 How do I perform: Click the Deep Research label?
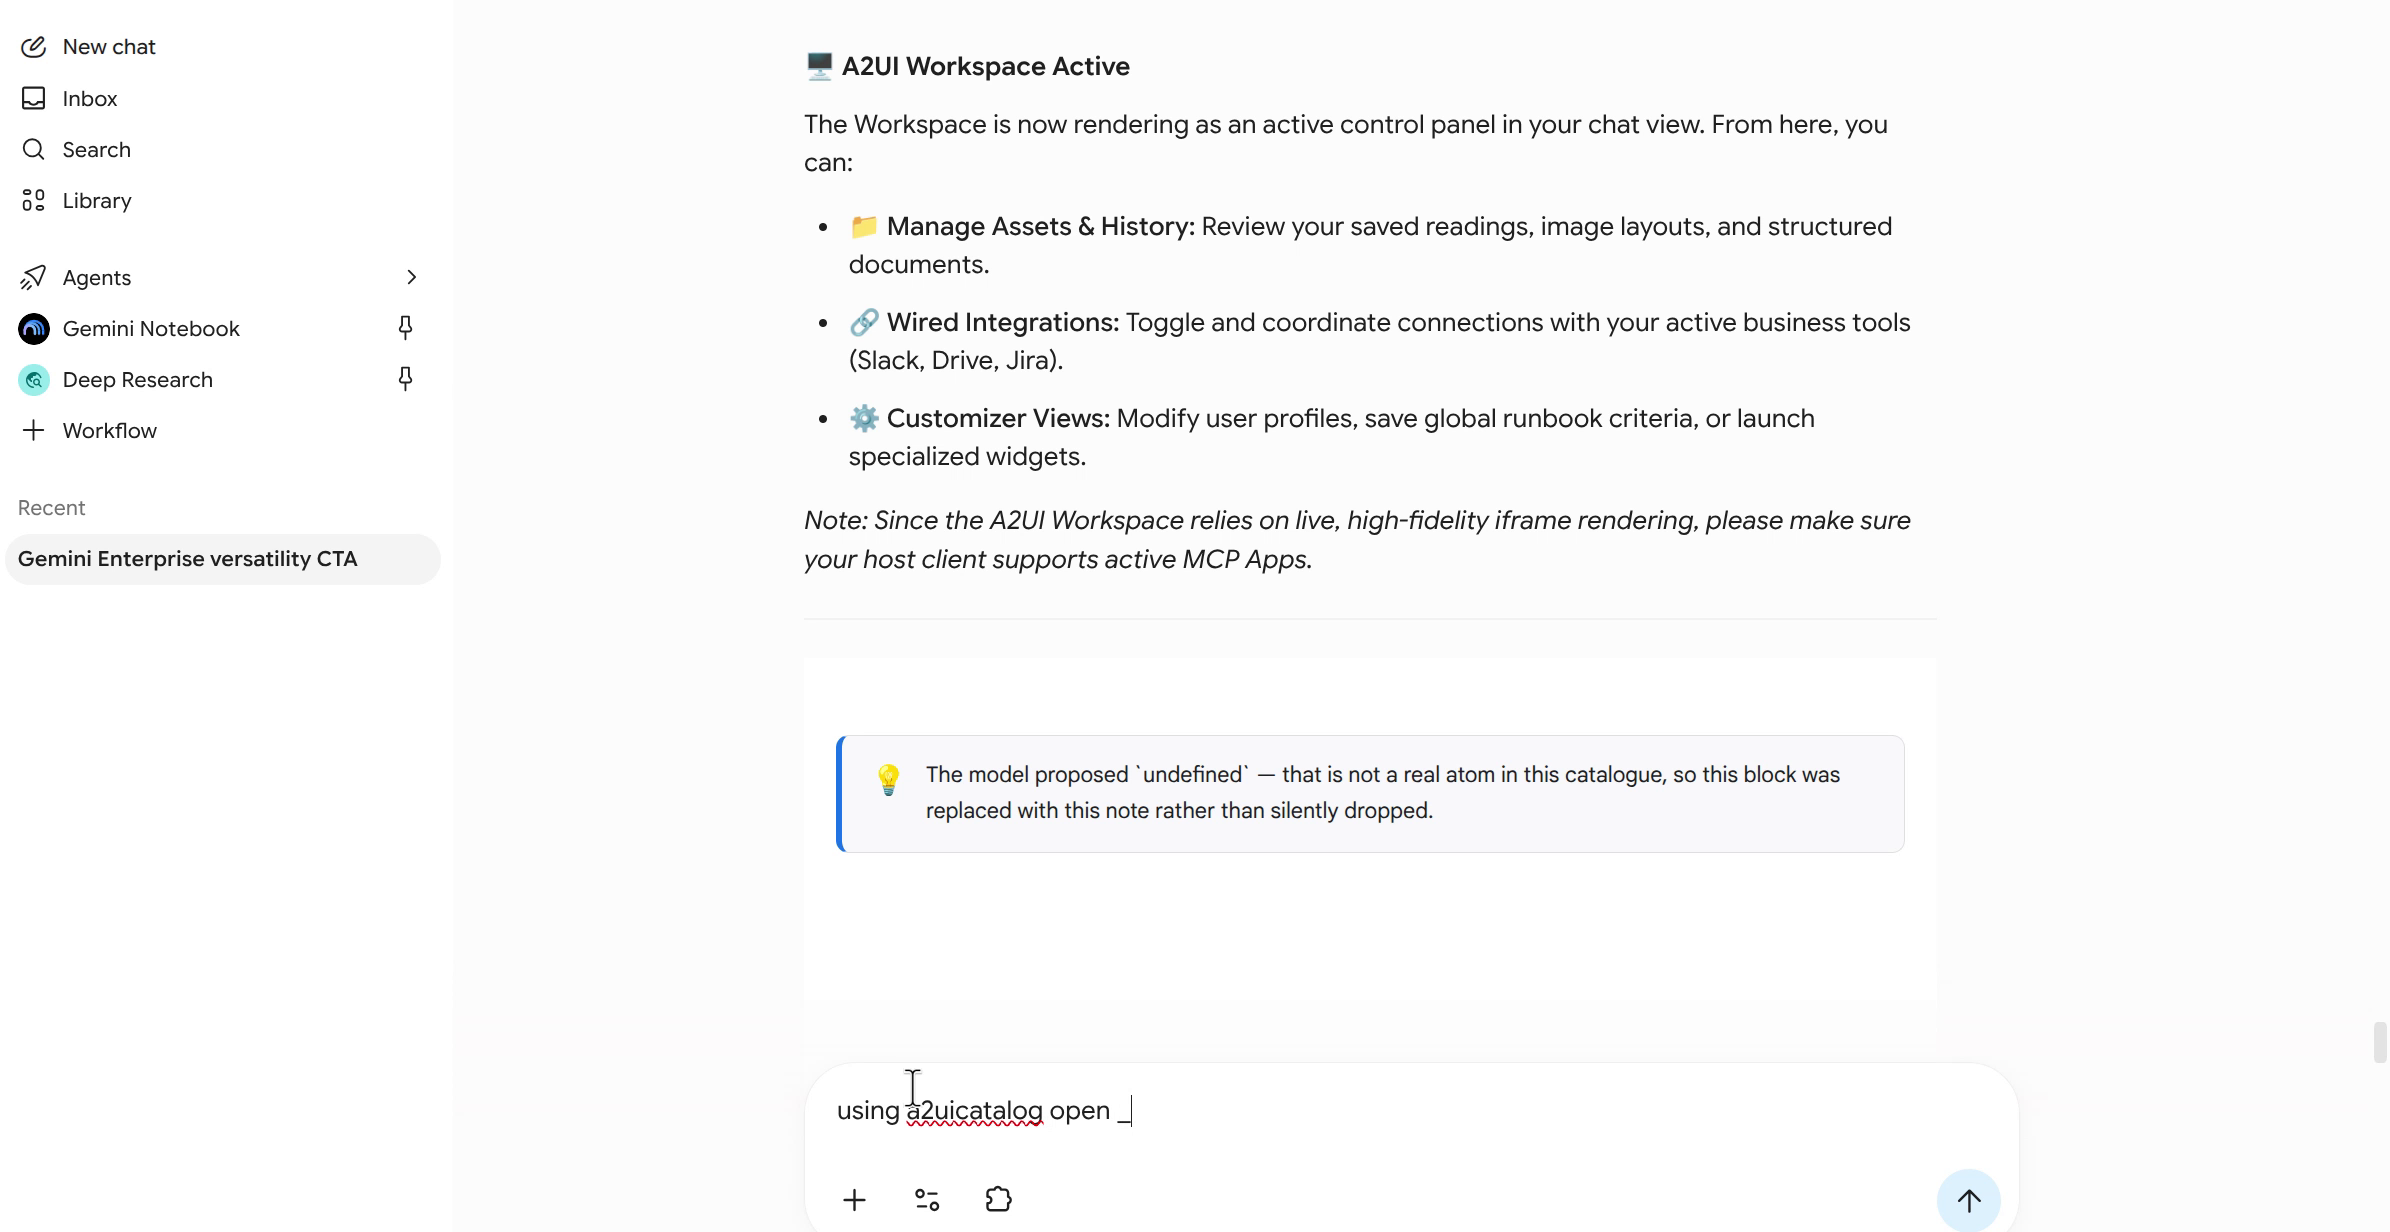(x=138, y=379)
